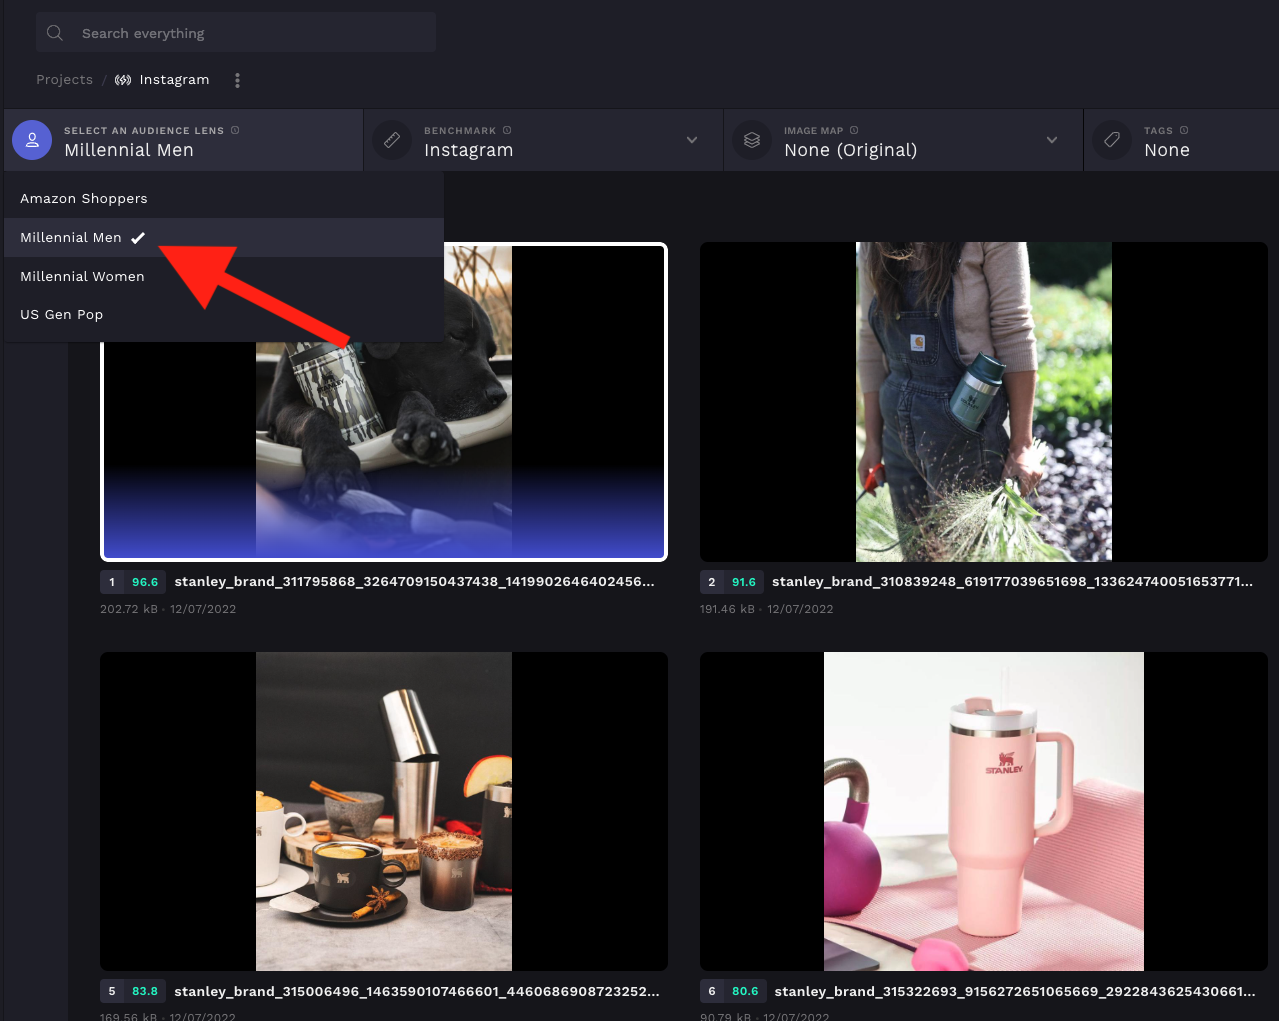Pick the checked Millennial Men option
The height and width of the screenshot is (1021, 1279).
71,238
